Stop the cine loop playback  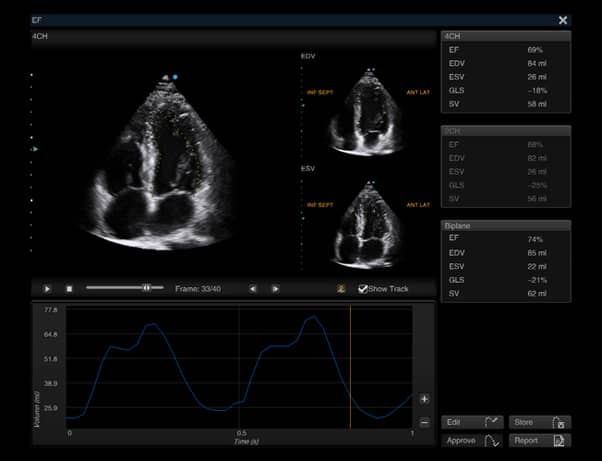[69, 289]
